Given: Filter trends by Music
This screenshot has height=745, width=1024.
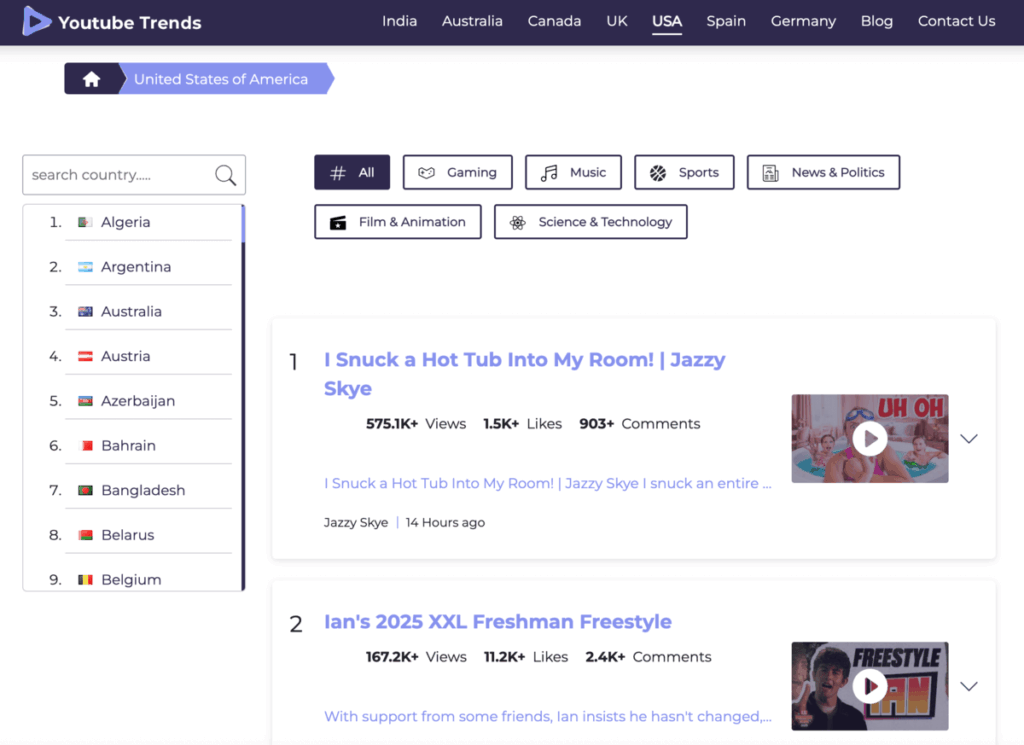Looking at the screenshot, I should coord(573,172).
